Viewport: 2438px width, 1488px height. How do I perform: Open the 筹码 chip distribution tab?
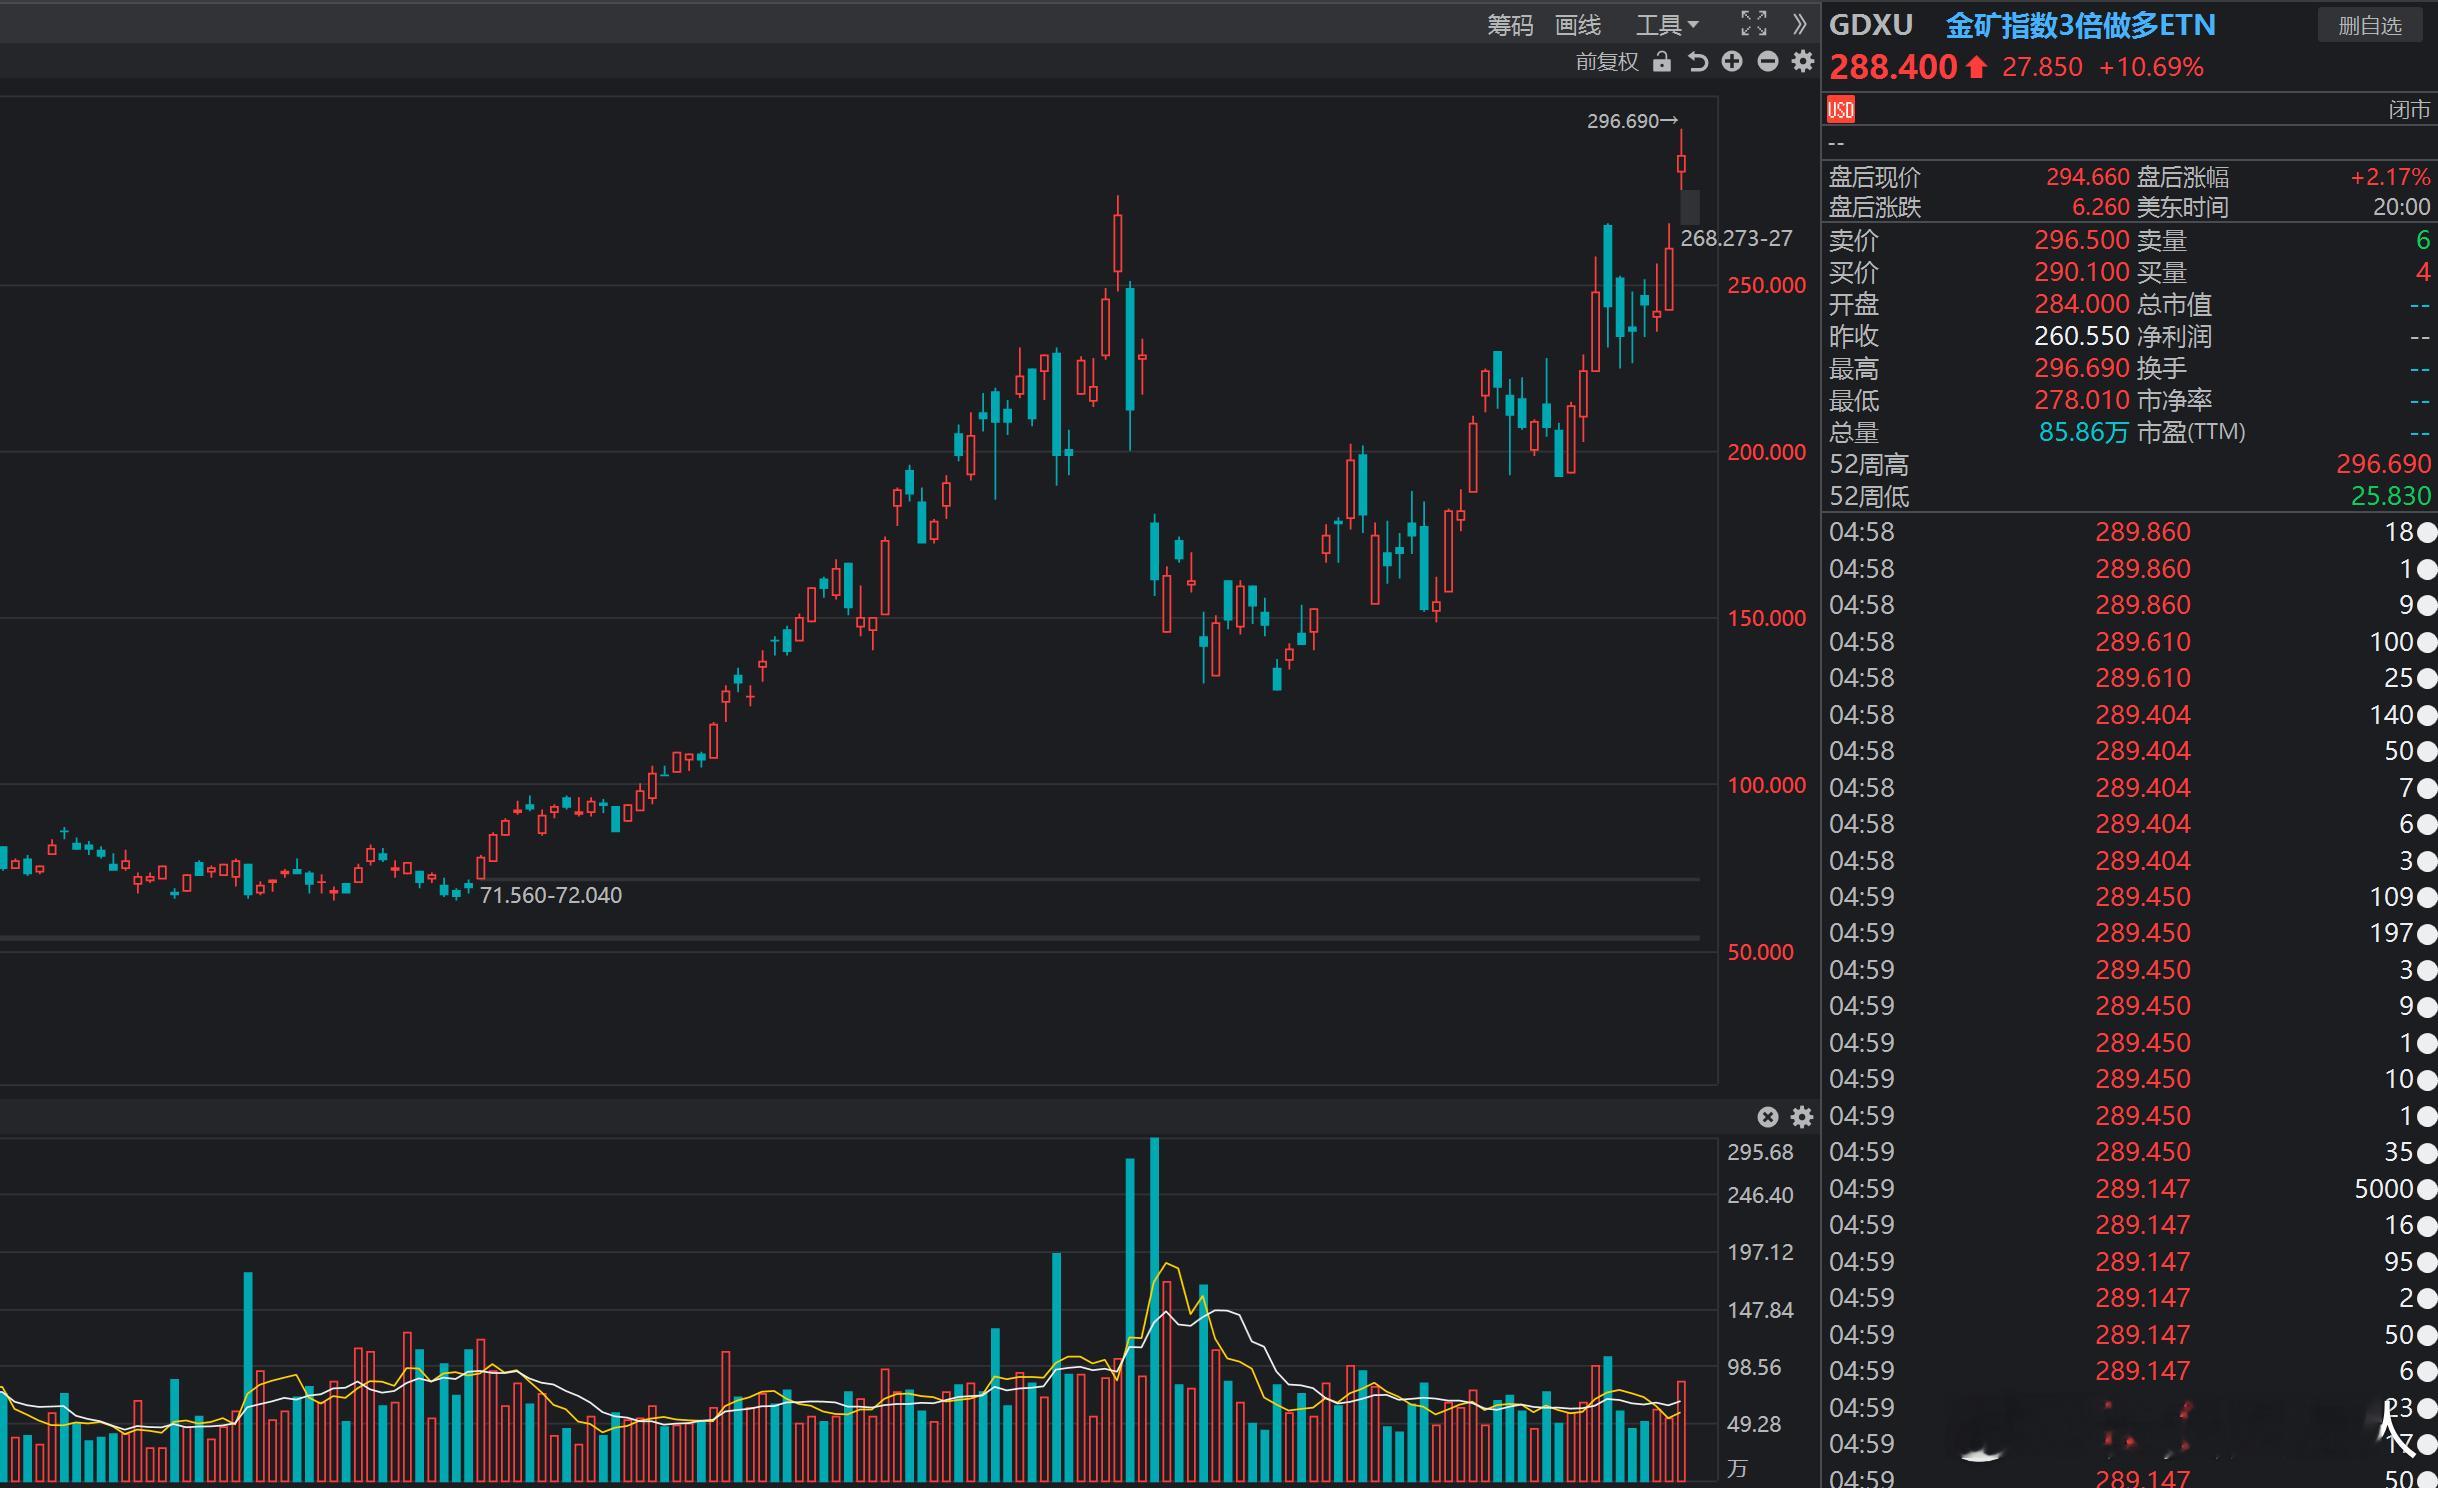[x=1509, y=25]
